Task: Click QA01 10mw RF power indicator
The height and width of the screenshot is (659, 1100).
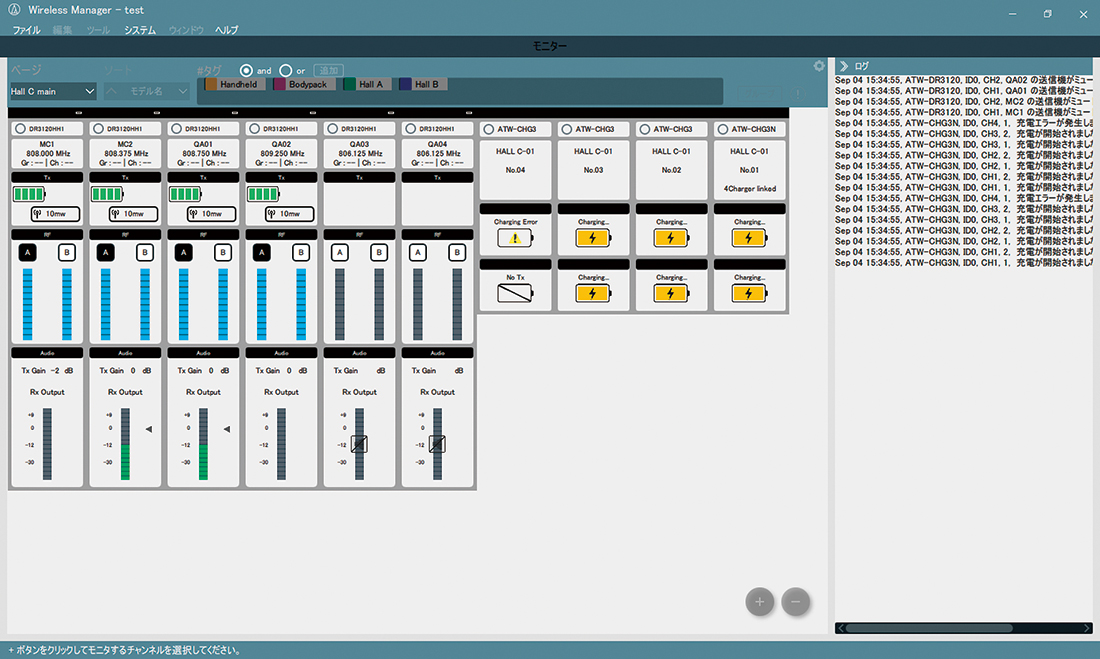Action: tap(211, 213)
